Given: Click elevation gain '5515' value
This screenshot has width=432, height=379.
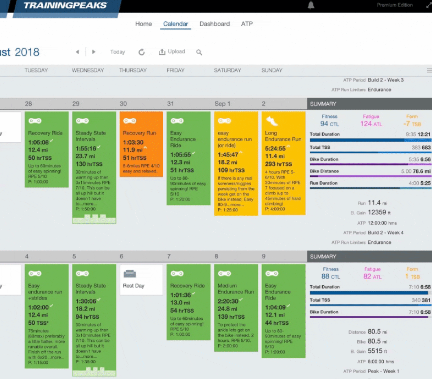Looking at the screenshot, I should pos(375,351).
